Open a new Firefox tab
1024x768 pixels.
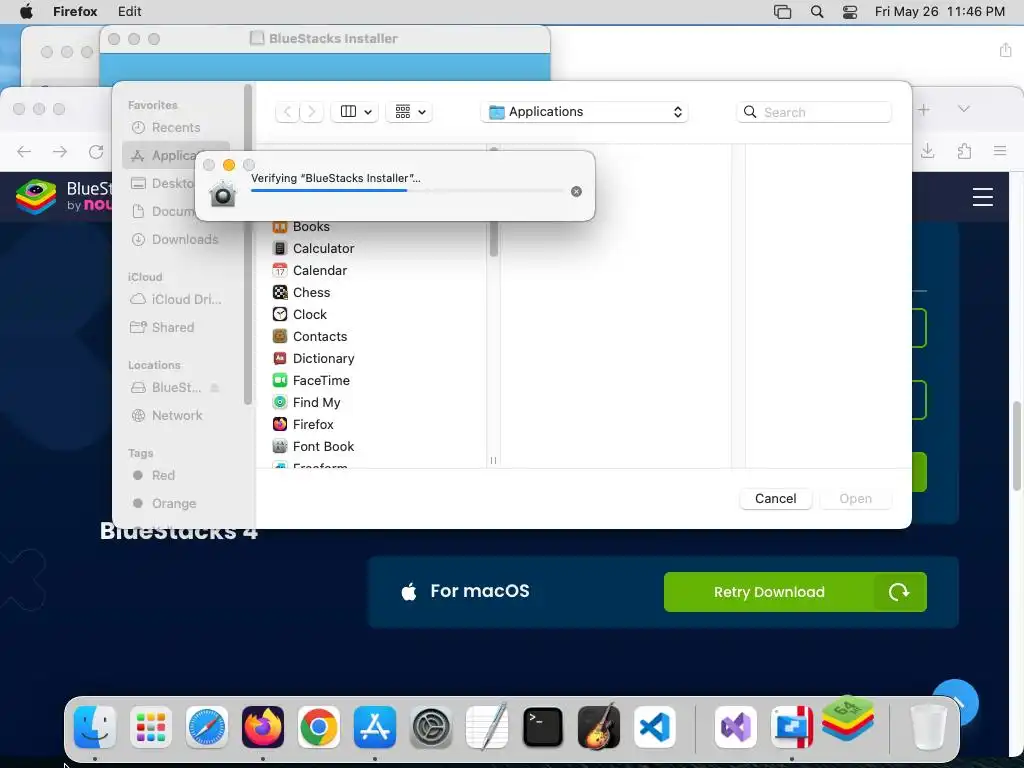coord(923,110)
